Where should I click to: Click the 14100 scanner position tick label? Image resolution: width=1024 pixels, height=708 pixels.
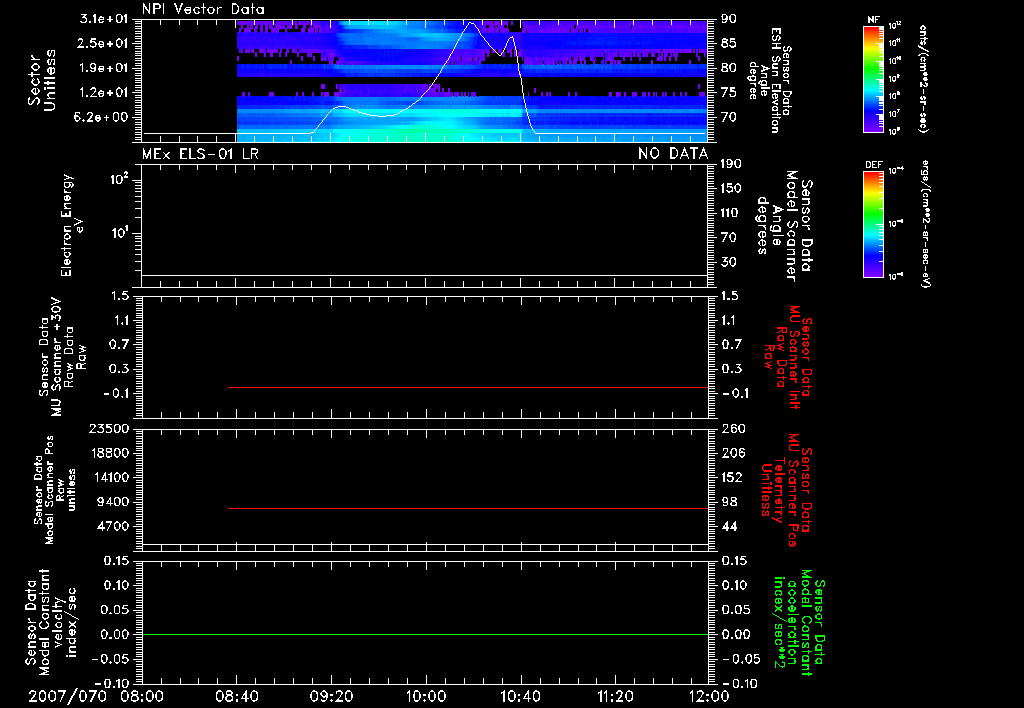109,477
